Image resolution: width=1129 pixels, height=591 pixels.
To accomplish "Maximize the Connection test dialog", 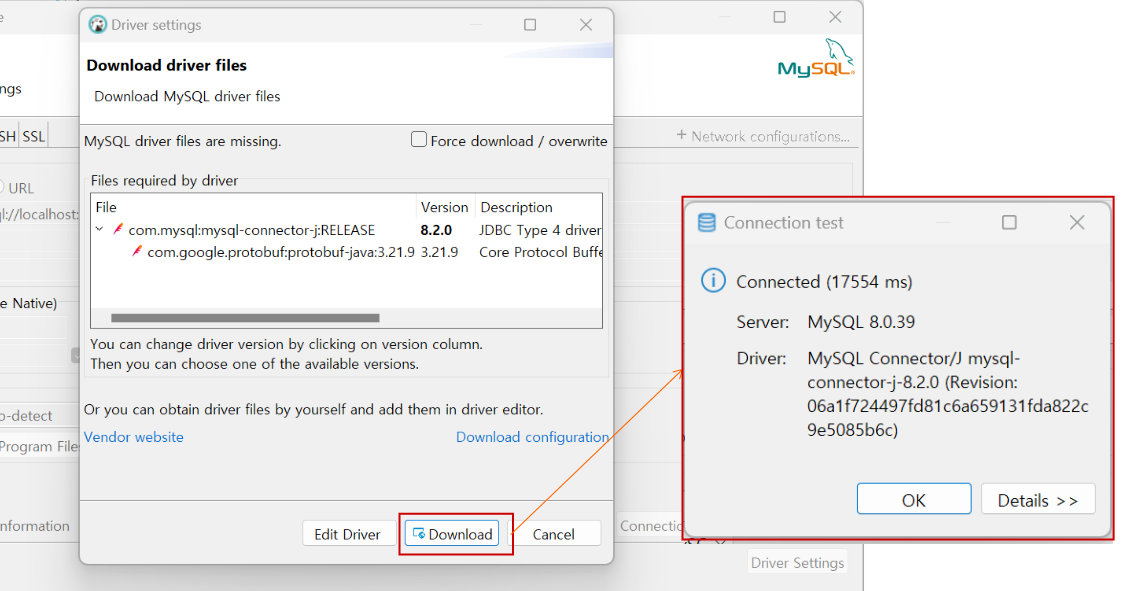I will (1009, 222).
